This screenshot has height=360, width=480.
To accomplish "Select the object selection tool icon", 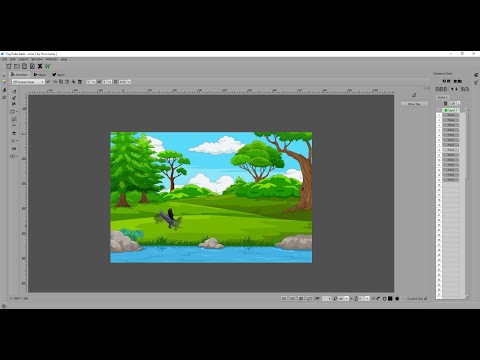I will pos(14,119).
